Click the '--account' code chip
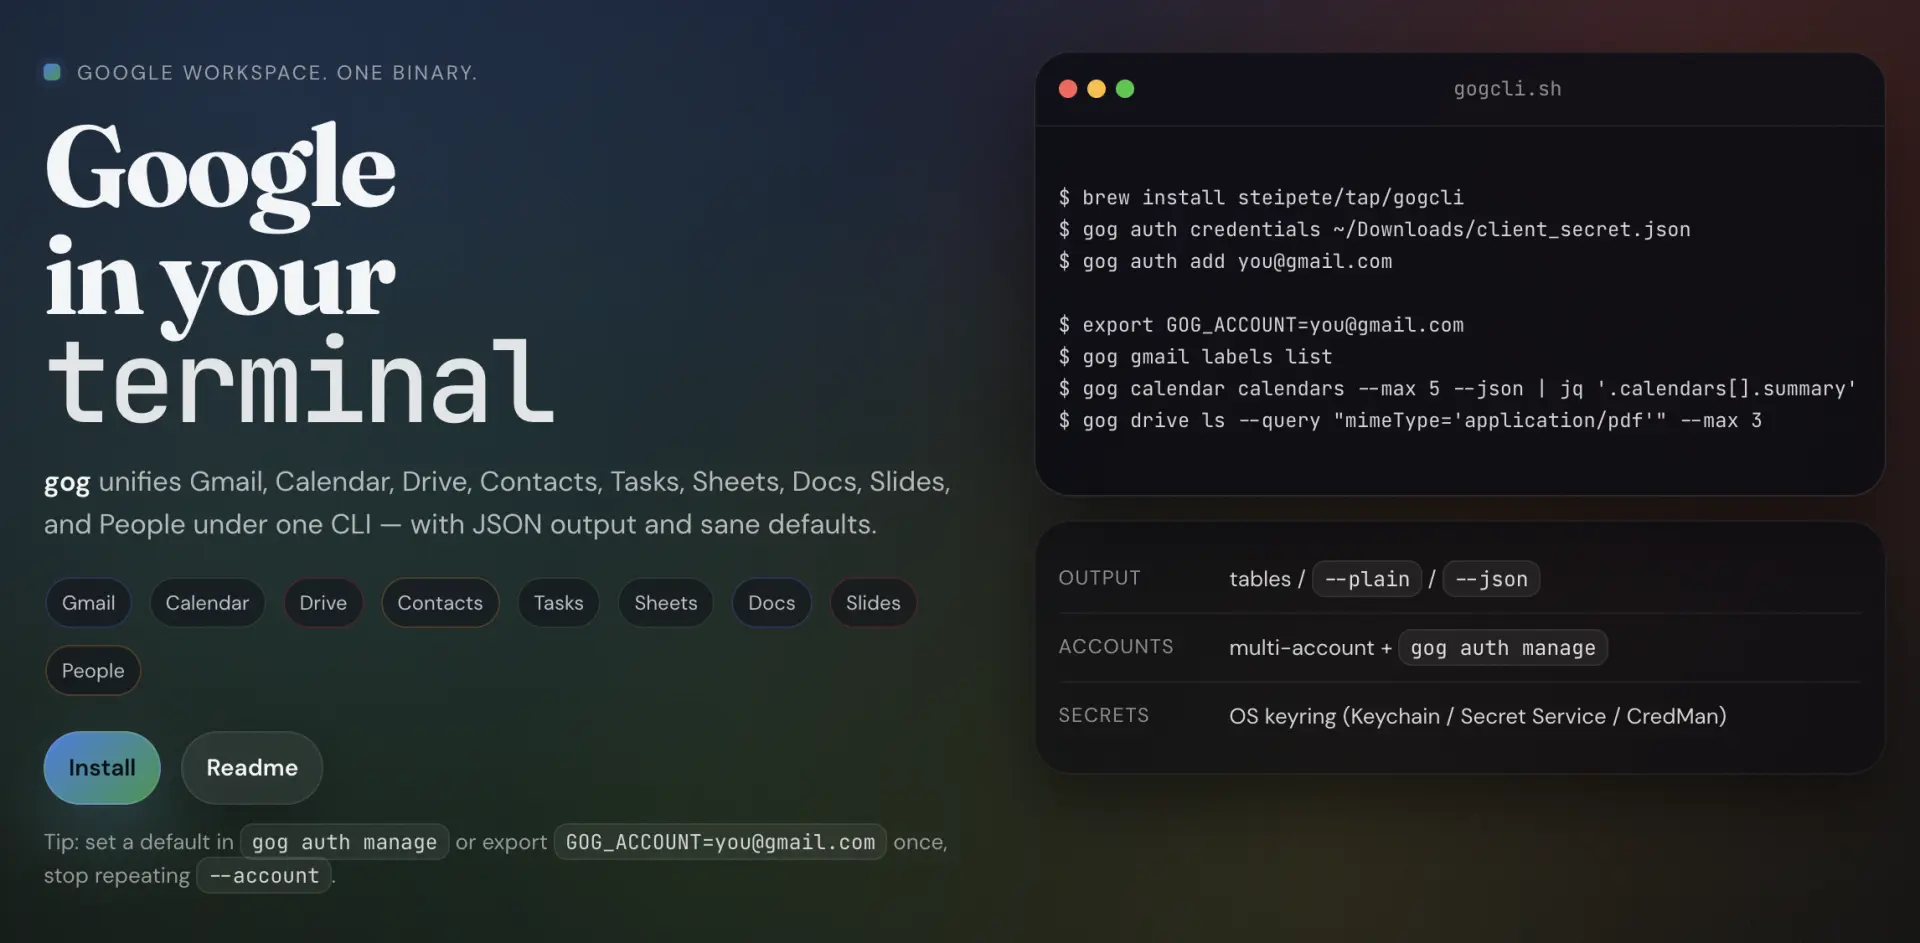 (264, 876)
